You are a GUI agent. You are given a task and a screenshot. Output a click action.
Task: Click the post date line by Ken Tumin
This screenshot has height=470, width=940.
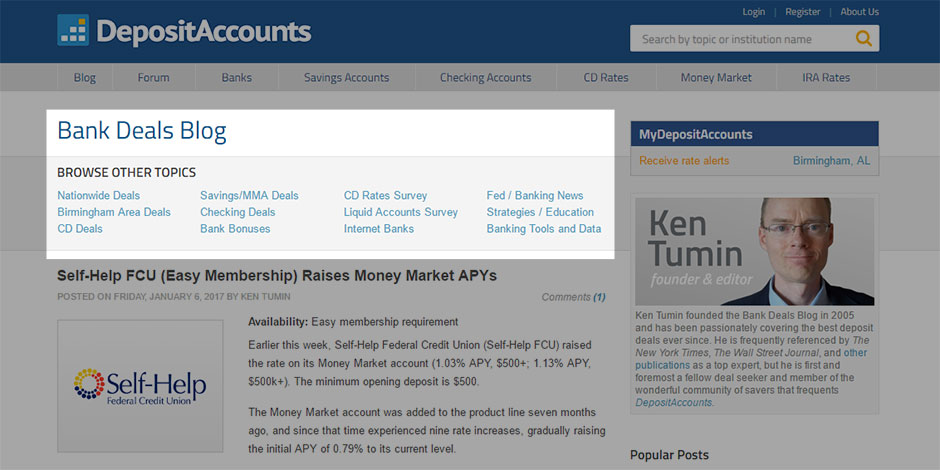174,297
